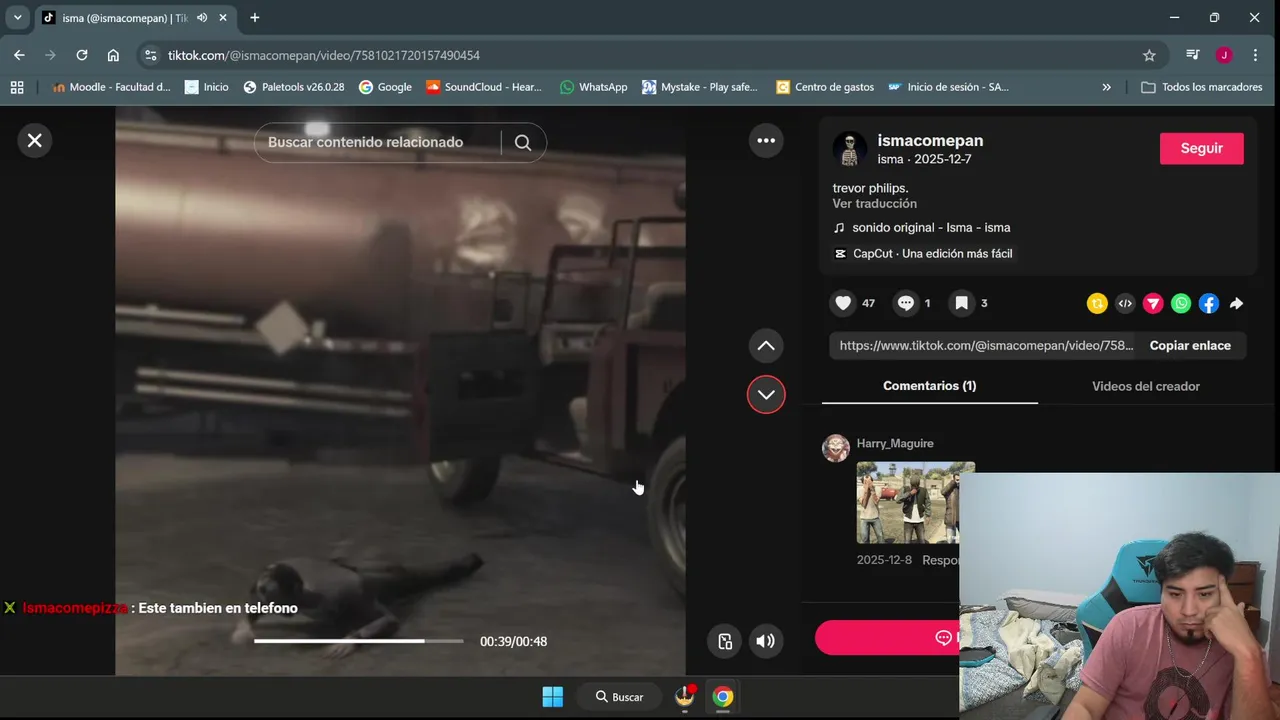Open the ismacomepan profile name
Image resolution: width=1280 pixels, height=720 pixels.
(930, 141)
